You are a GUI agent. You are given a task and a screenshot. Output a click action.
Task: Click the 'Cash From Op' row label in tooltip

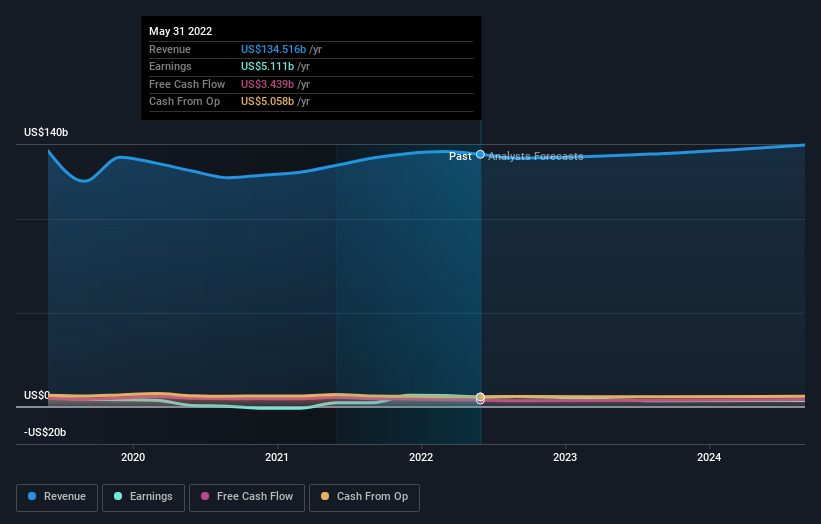point(184,102)
